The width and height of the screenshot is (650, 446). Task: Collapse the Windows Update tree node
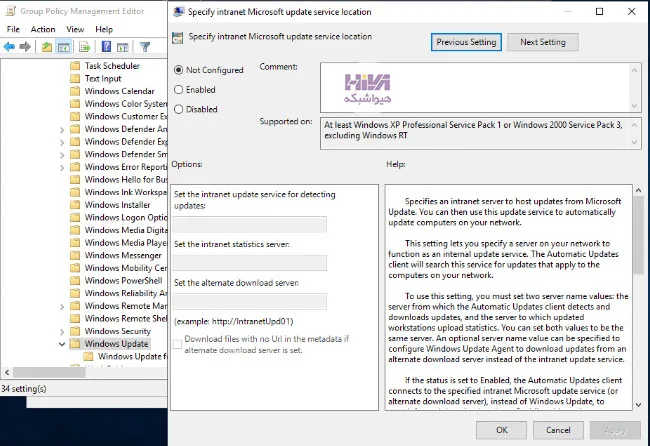click(62, 344)
